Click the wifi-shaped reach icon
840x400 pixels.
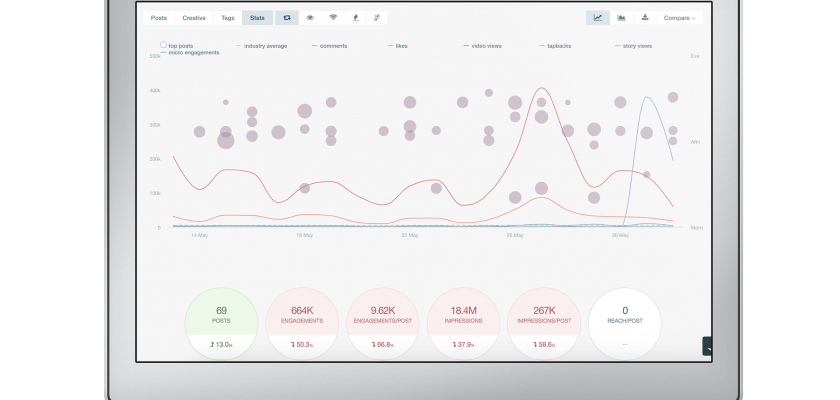point(333,18)
